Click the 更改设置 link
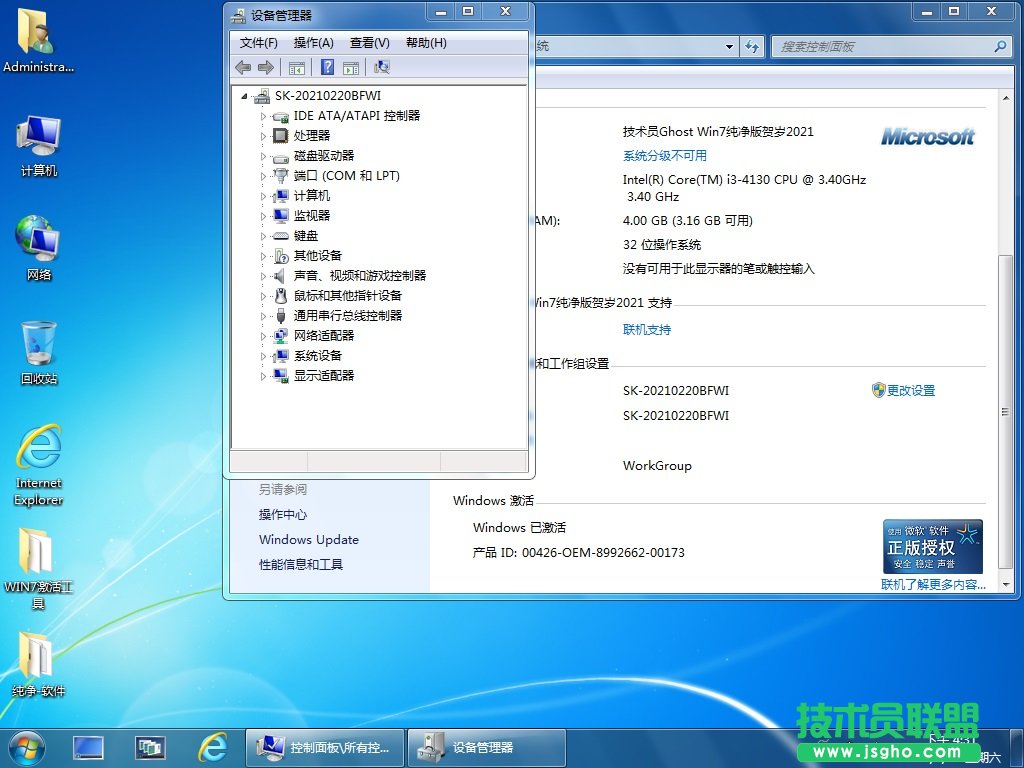The width and height of the screenshot is (1024, 768). (x=910, y=390)
